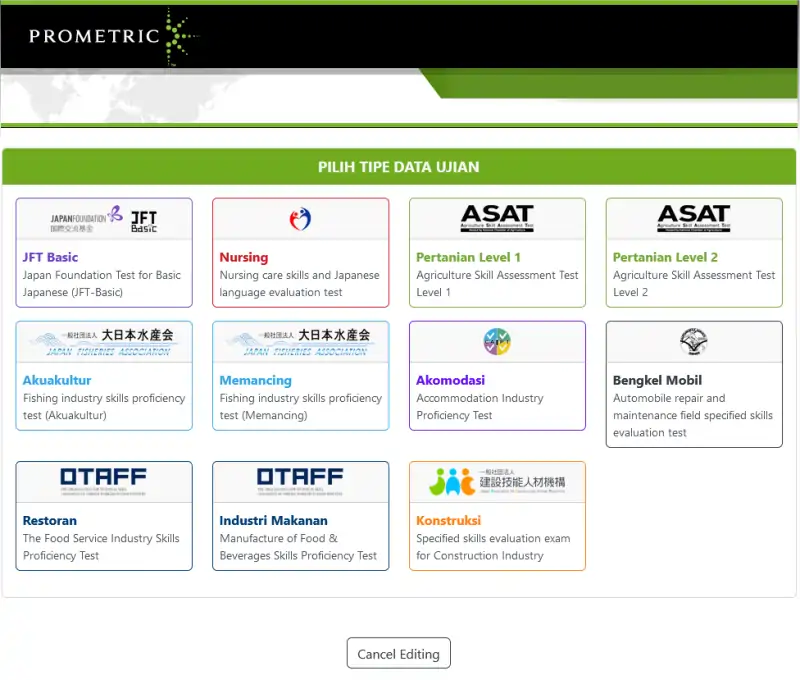Click Japan Fisheries Association logo on Memancing card
This screenshot has height=680, width=800.
[301, 342]
